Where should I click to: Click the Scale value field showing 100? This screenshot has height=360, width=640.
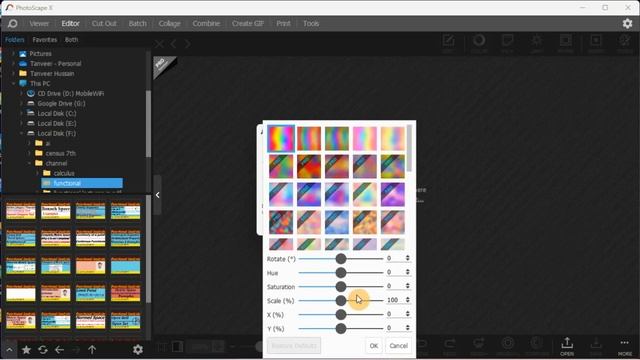(394, 300)
